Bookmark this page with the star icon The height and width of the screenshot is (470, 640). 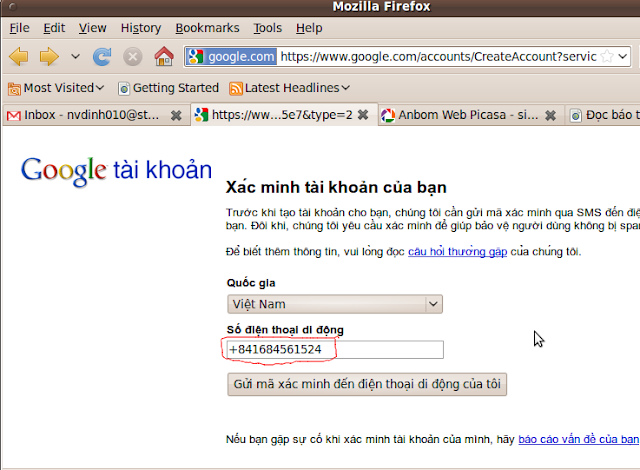point(607,56)
